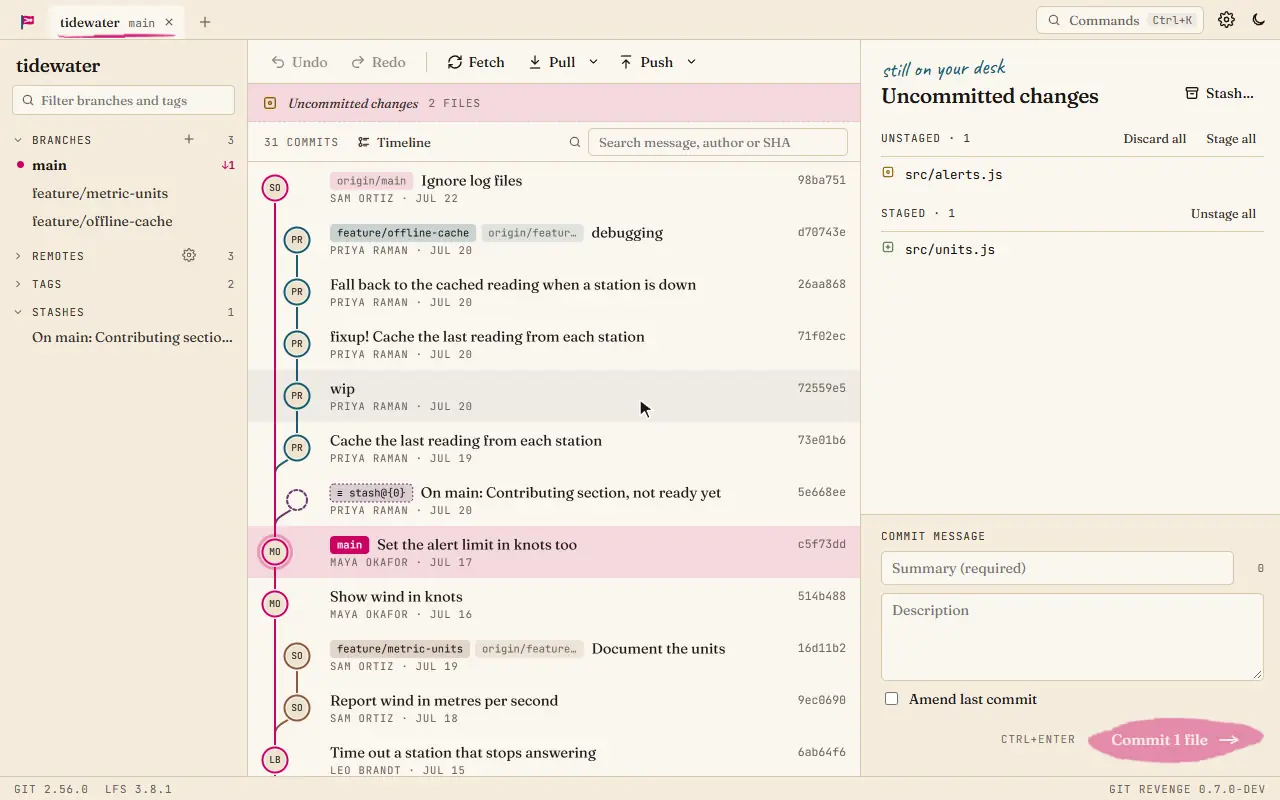Fetch from remote
The width and height of the screenshot is (1280, 800).
pyautogui.click(x=476, y=62)
